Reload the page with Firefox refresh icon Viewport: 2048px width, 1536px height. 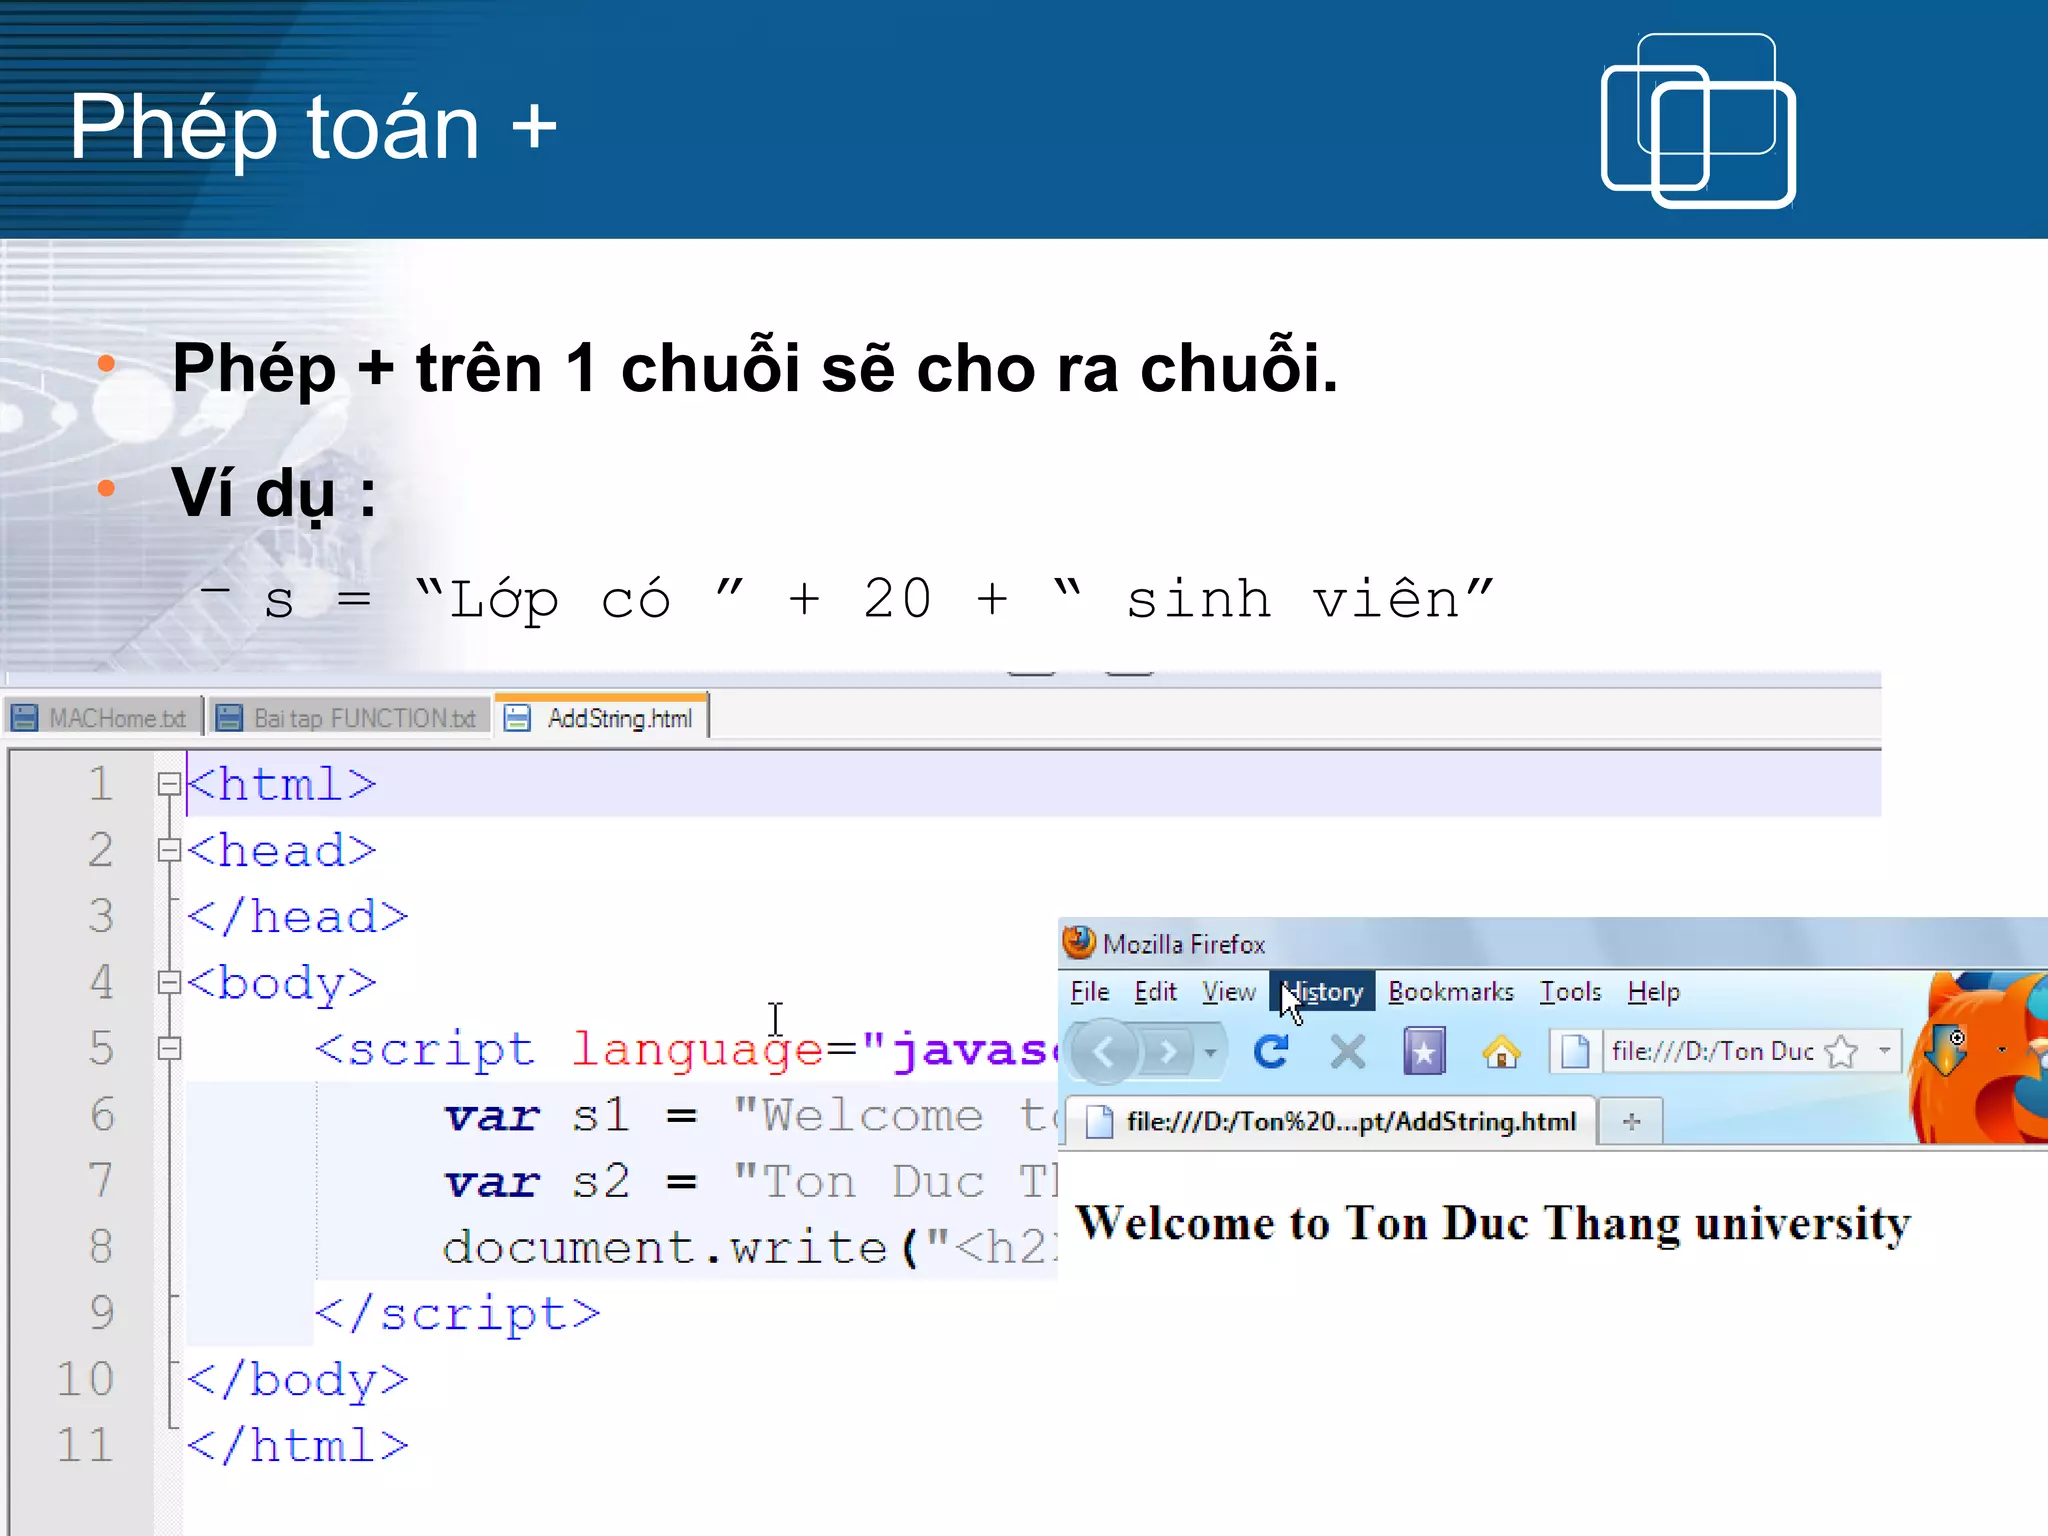pyautogui.click(x=1271, y=1052)
